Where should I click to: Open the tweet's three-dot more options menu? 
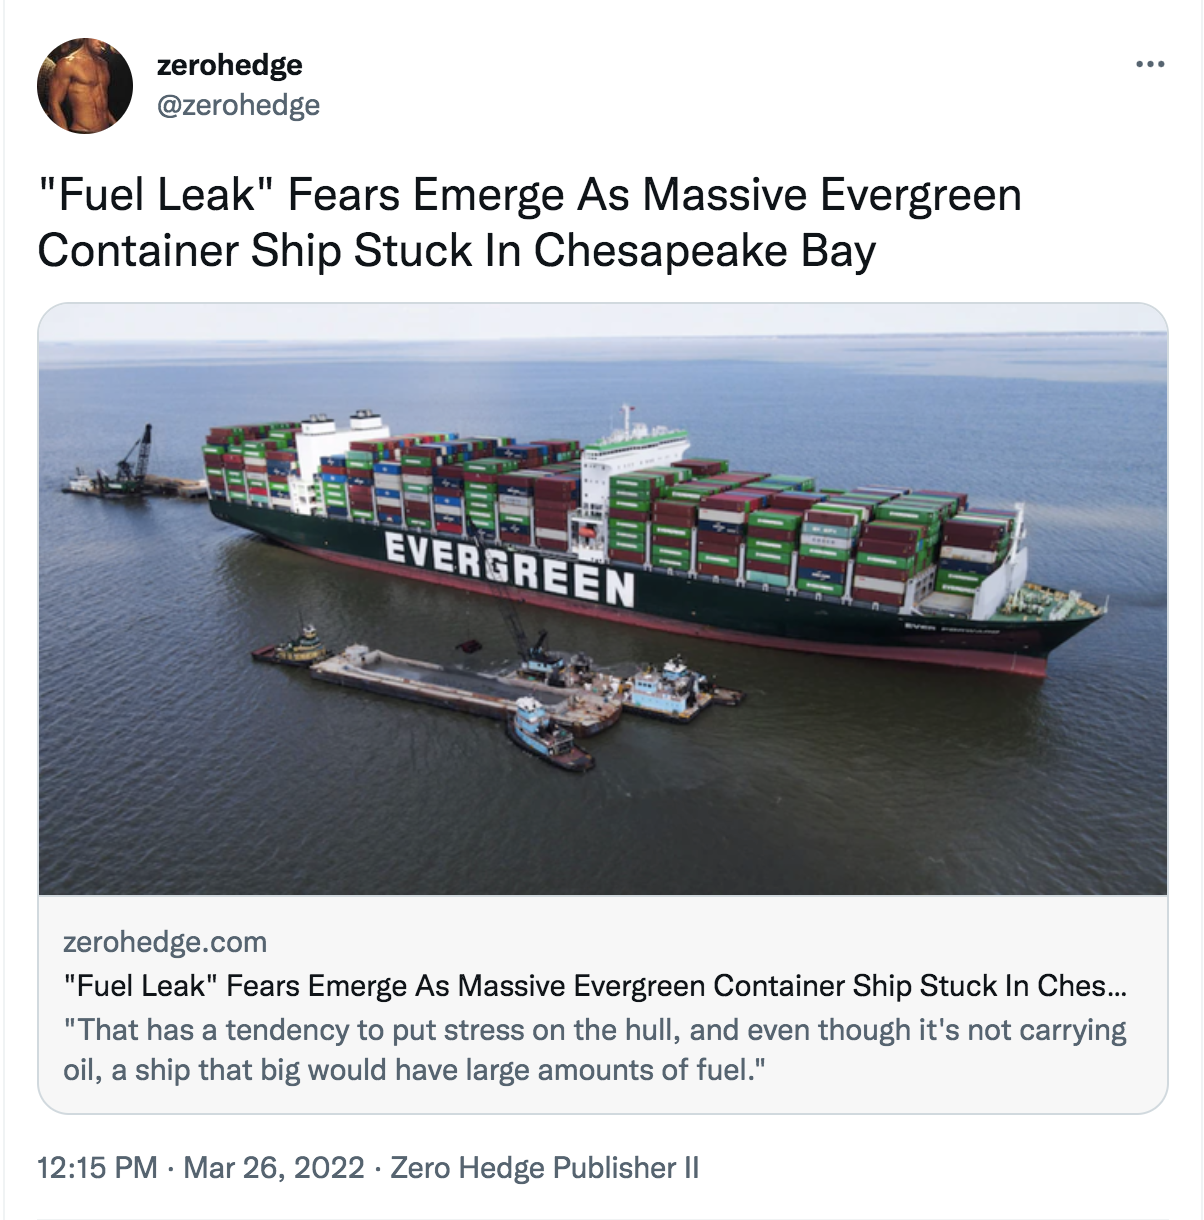coord(1150,66)
